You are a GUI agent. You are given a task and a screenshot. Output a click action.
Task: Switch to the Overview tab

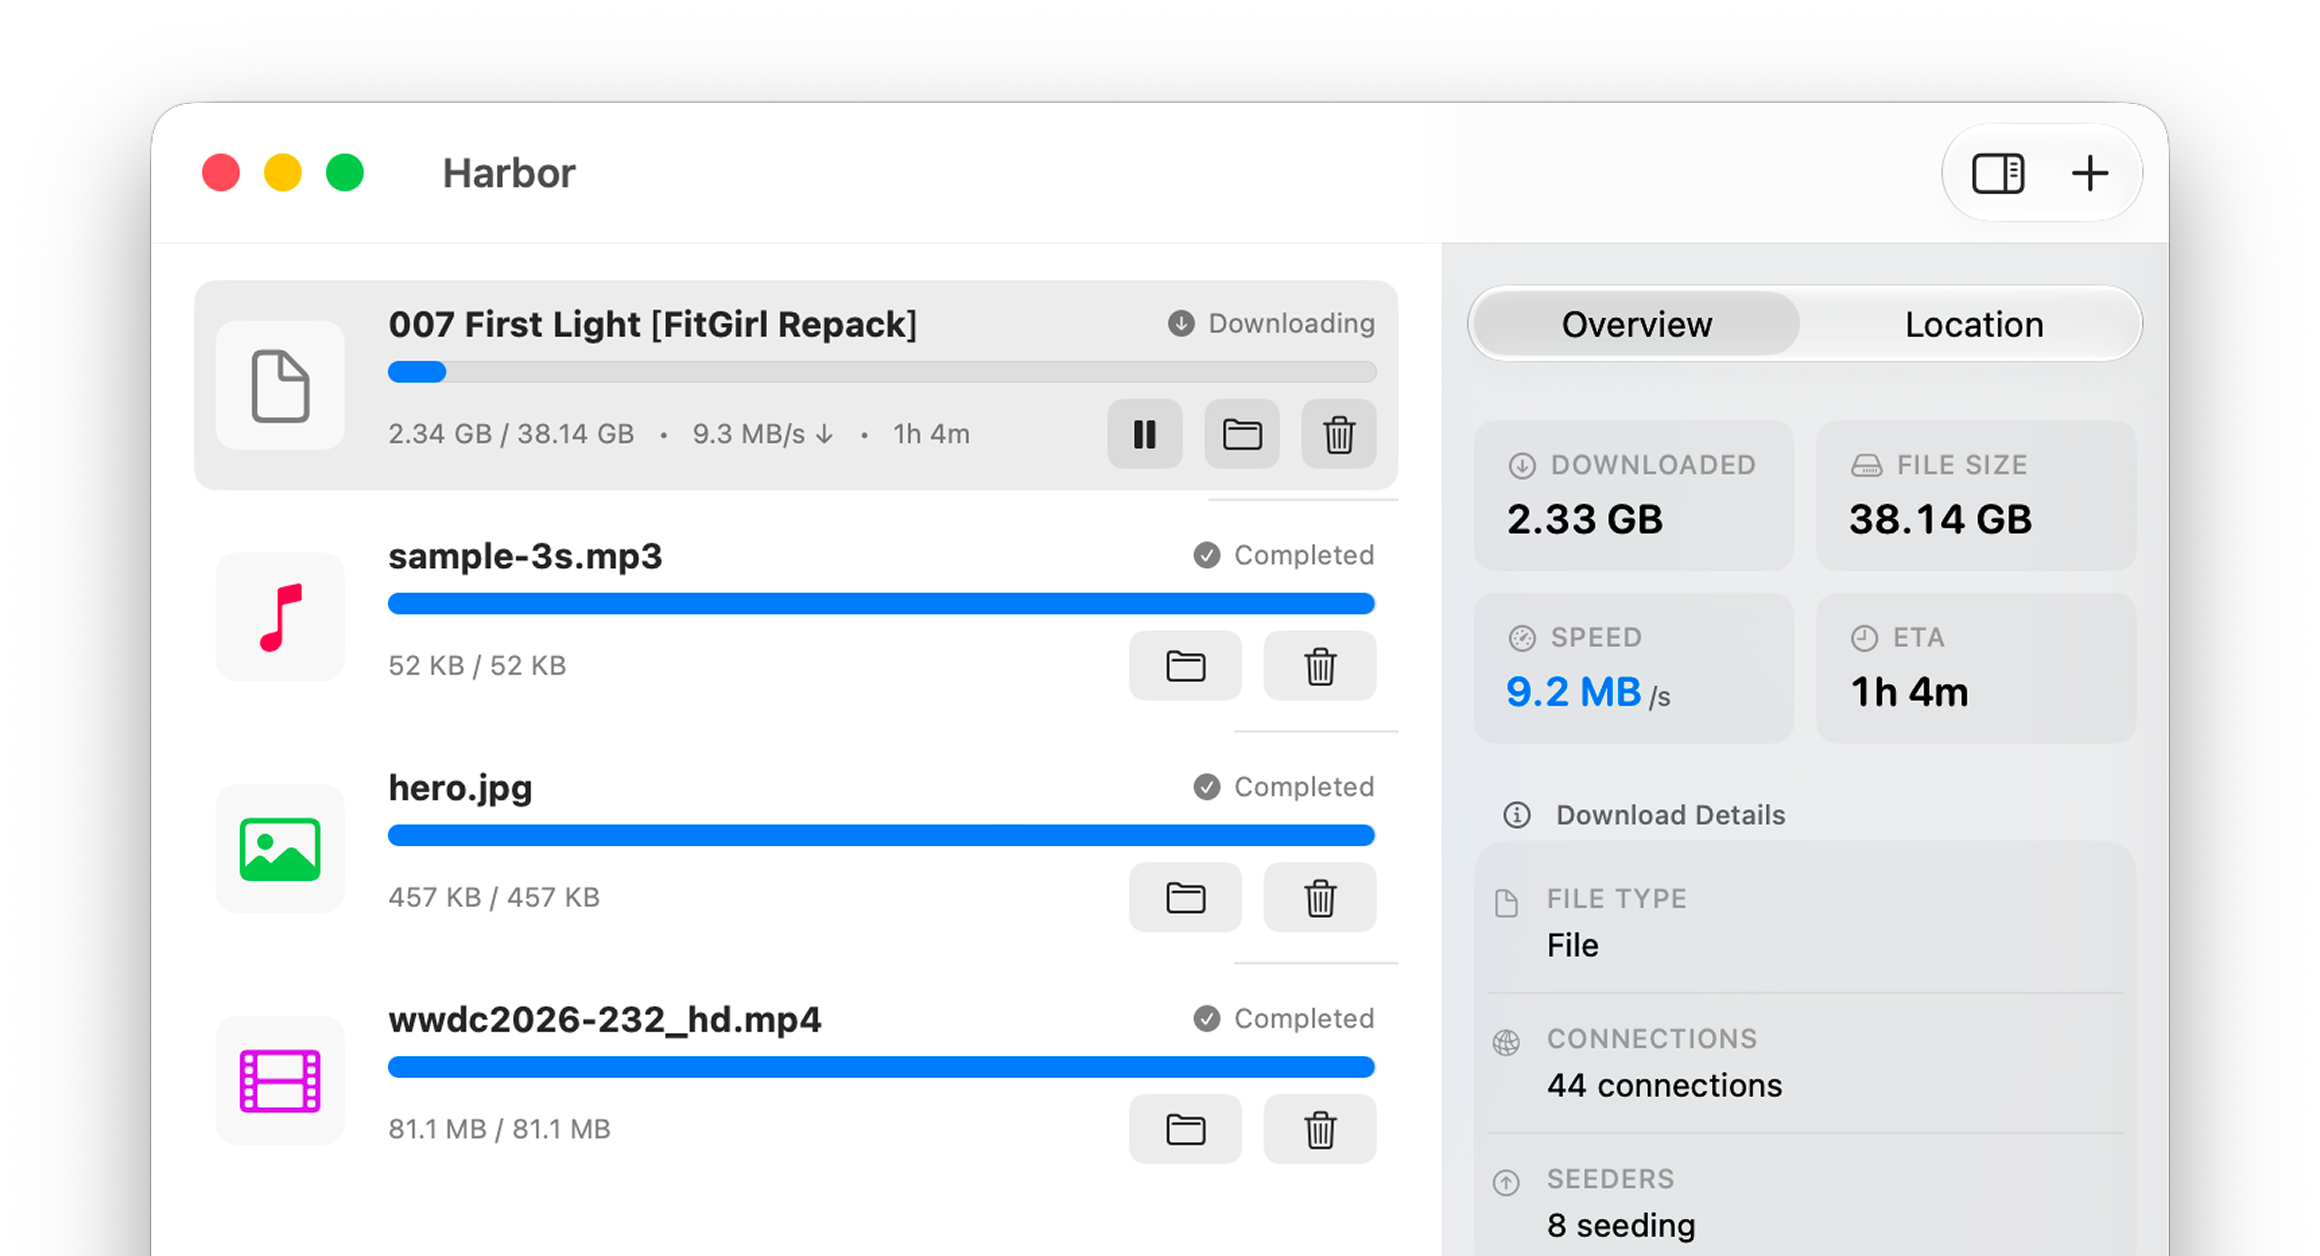1637,324
